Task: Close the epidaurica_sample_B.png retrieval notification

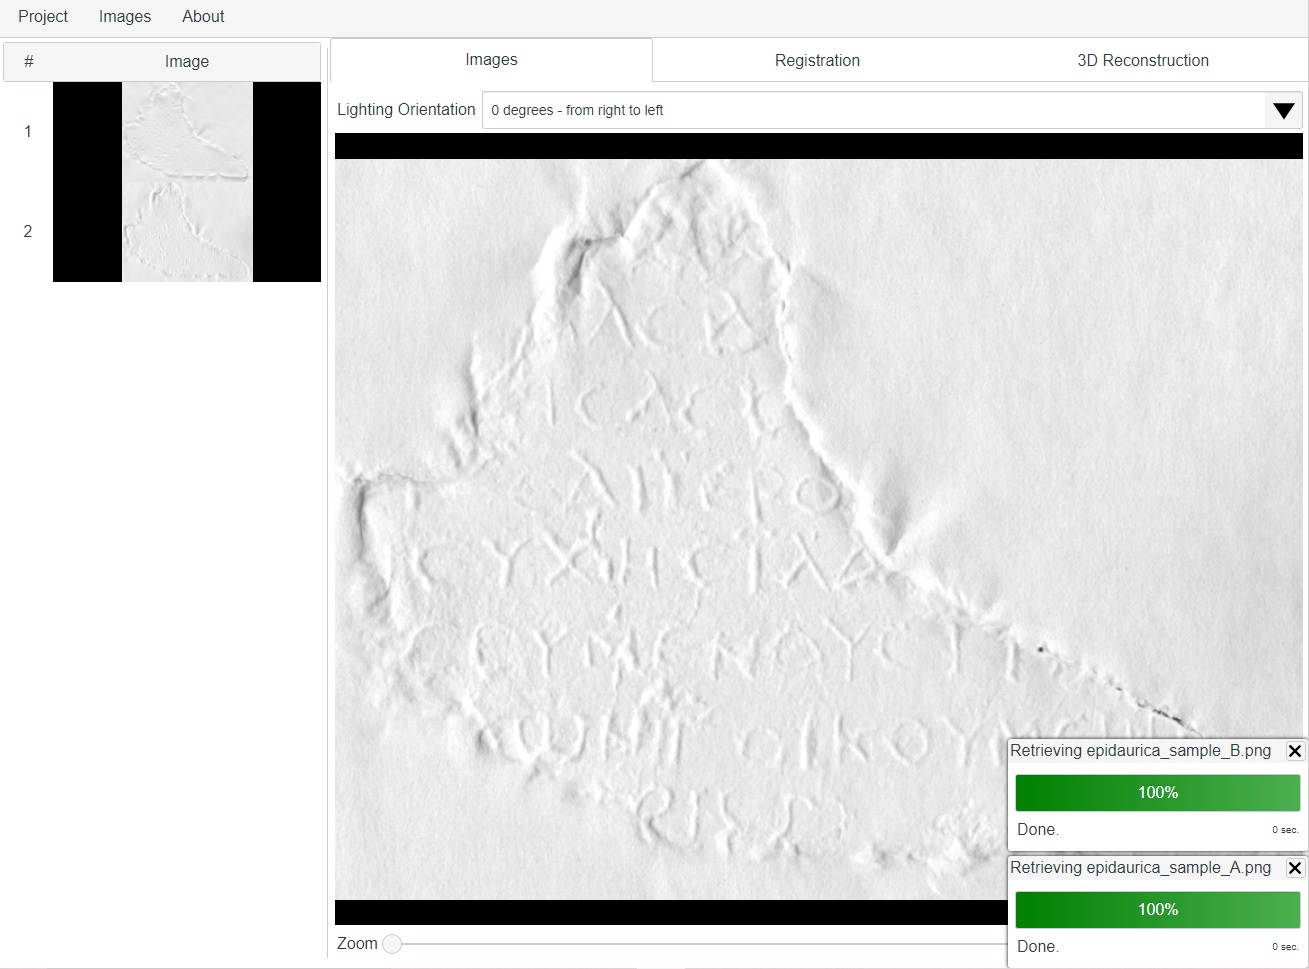Action: click(x=1294, y=751)
